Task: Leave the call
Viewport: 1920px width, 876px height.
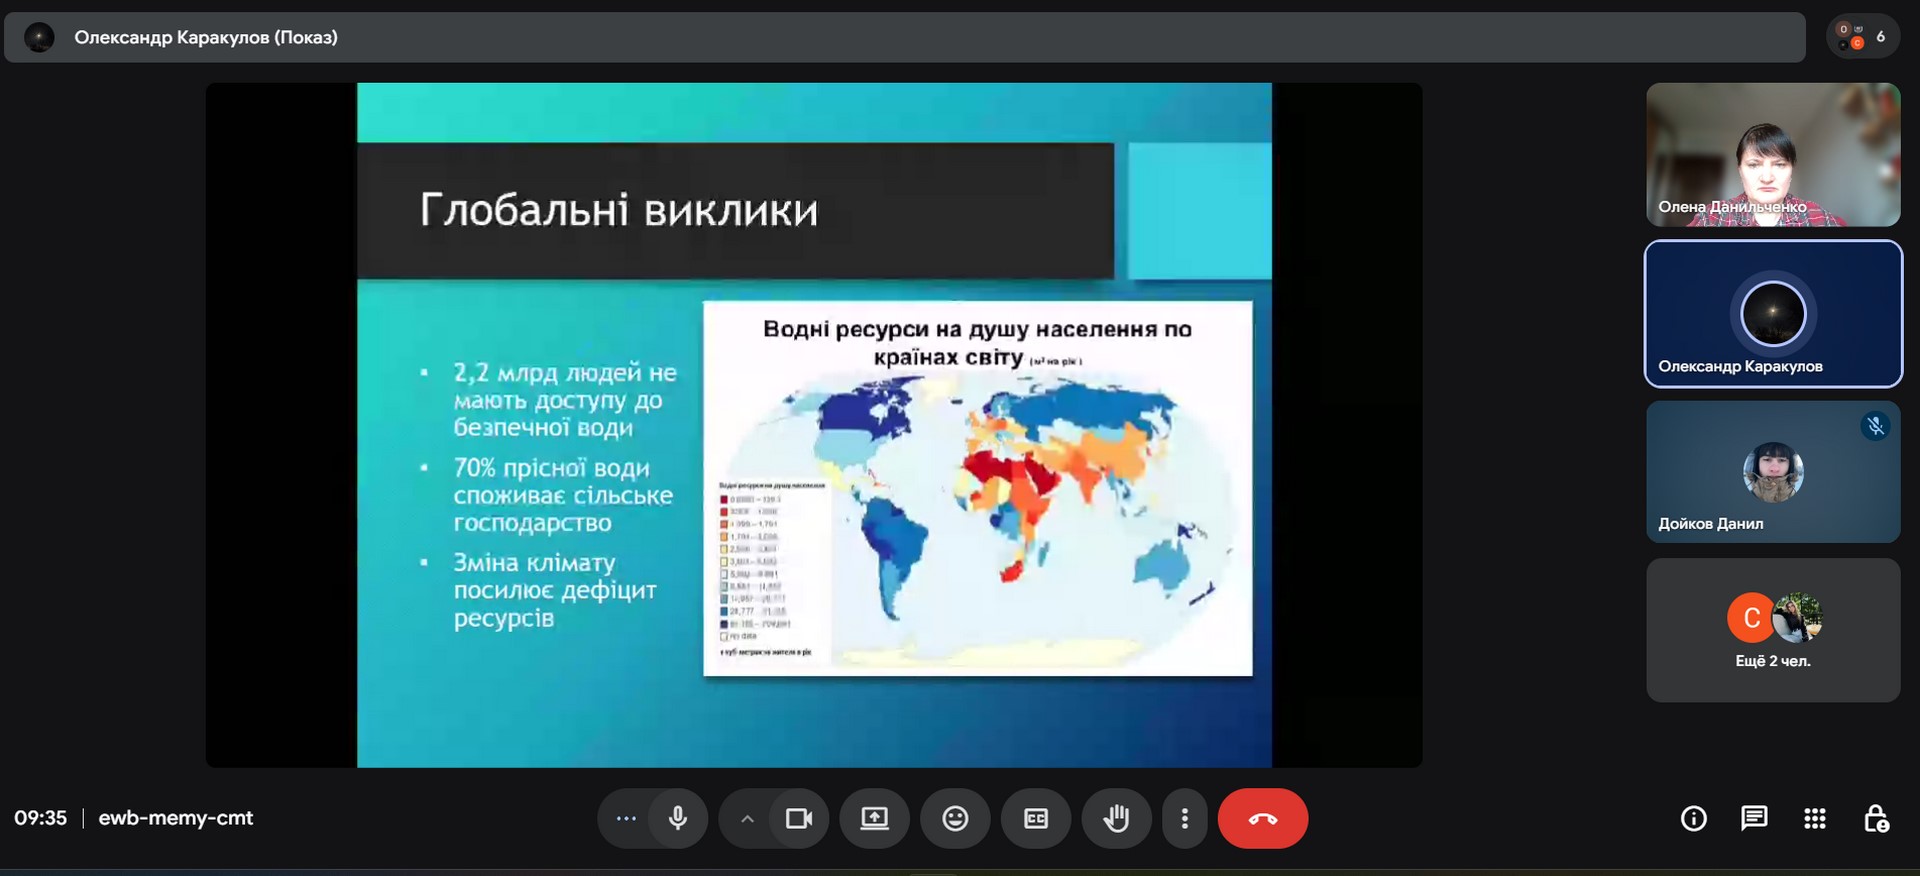Action: [1262, 818]
